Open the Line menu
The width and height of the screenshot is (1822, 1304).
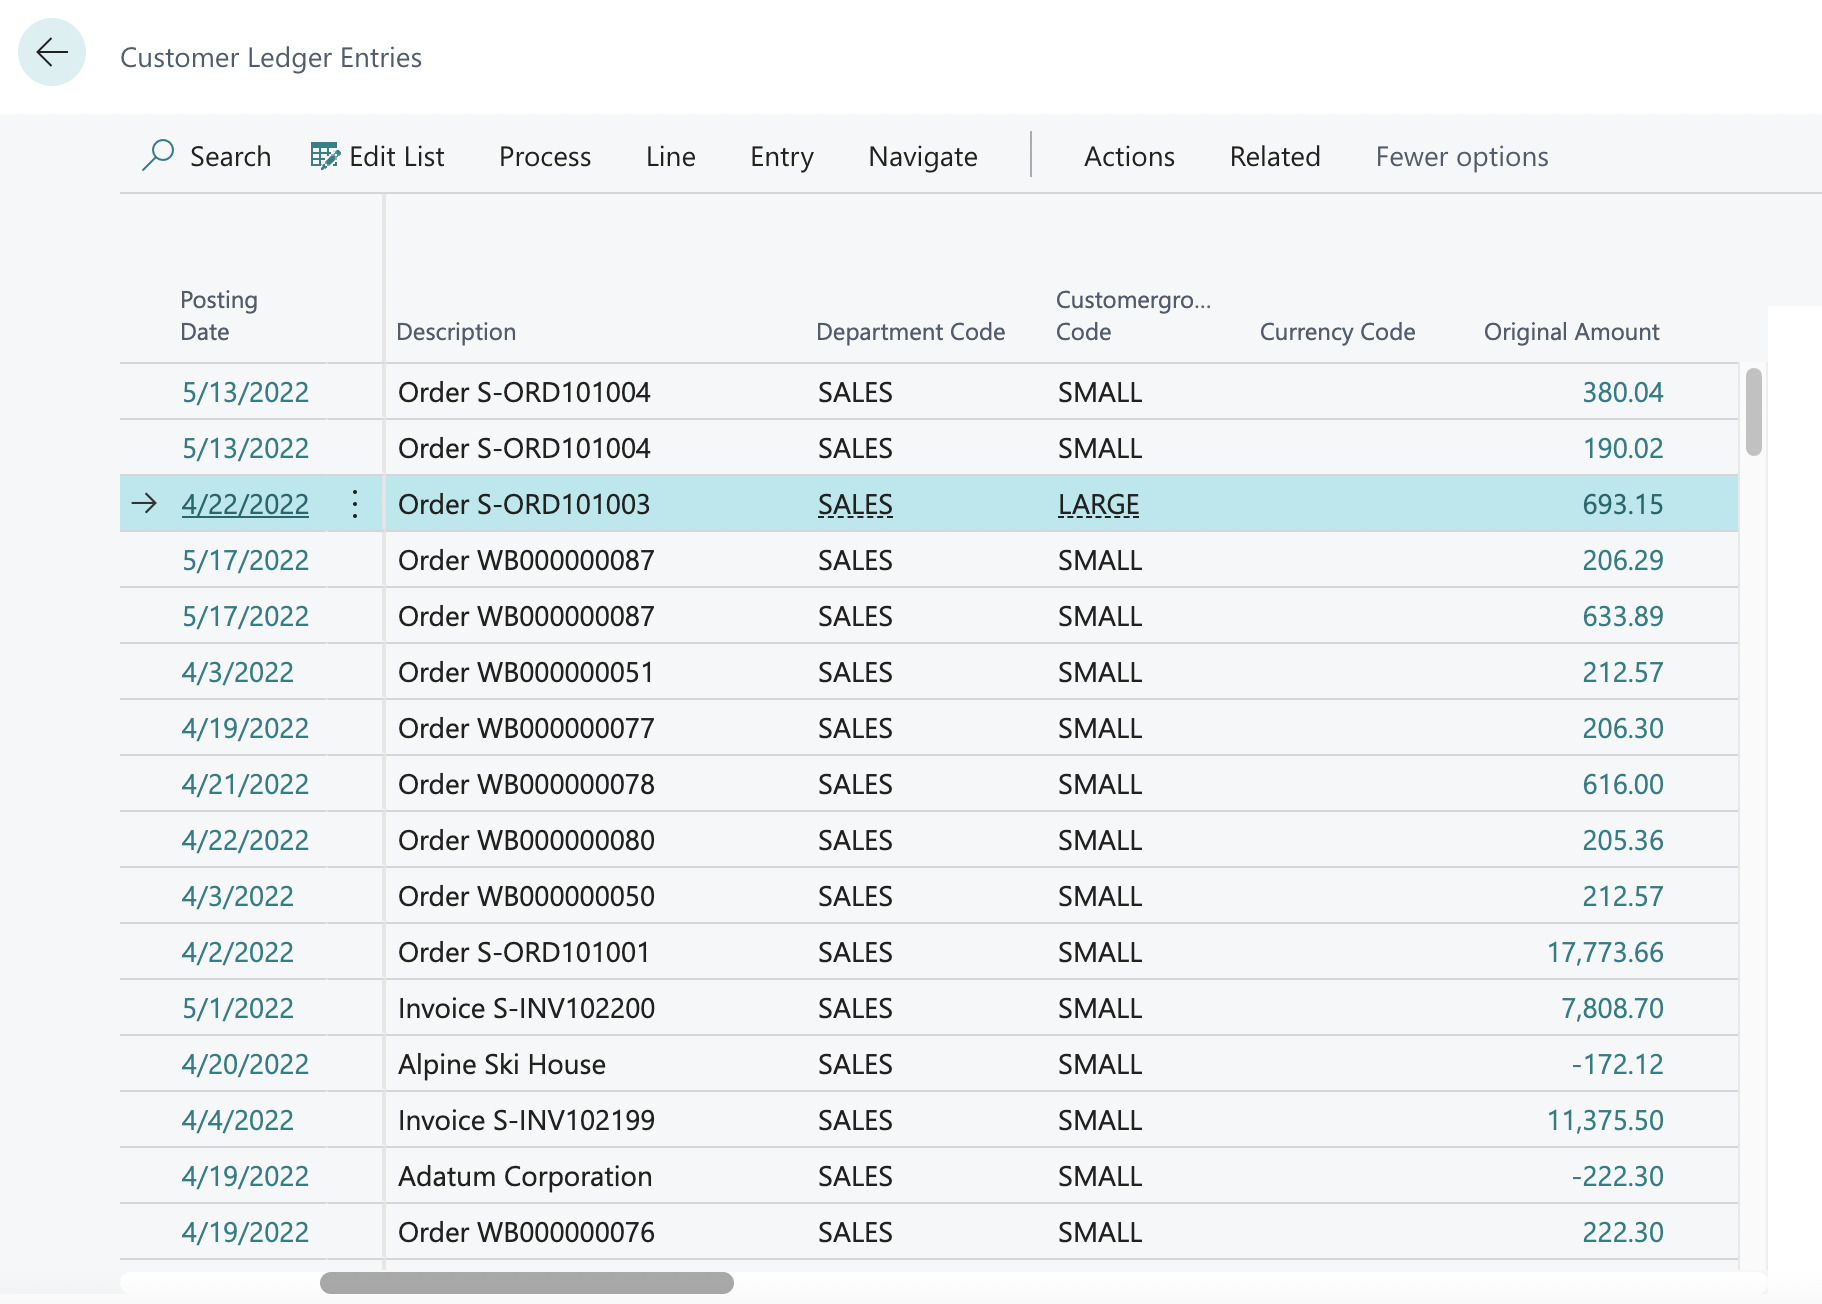pyautogui.click(x=669, y=156)
